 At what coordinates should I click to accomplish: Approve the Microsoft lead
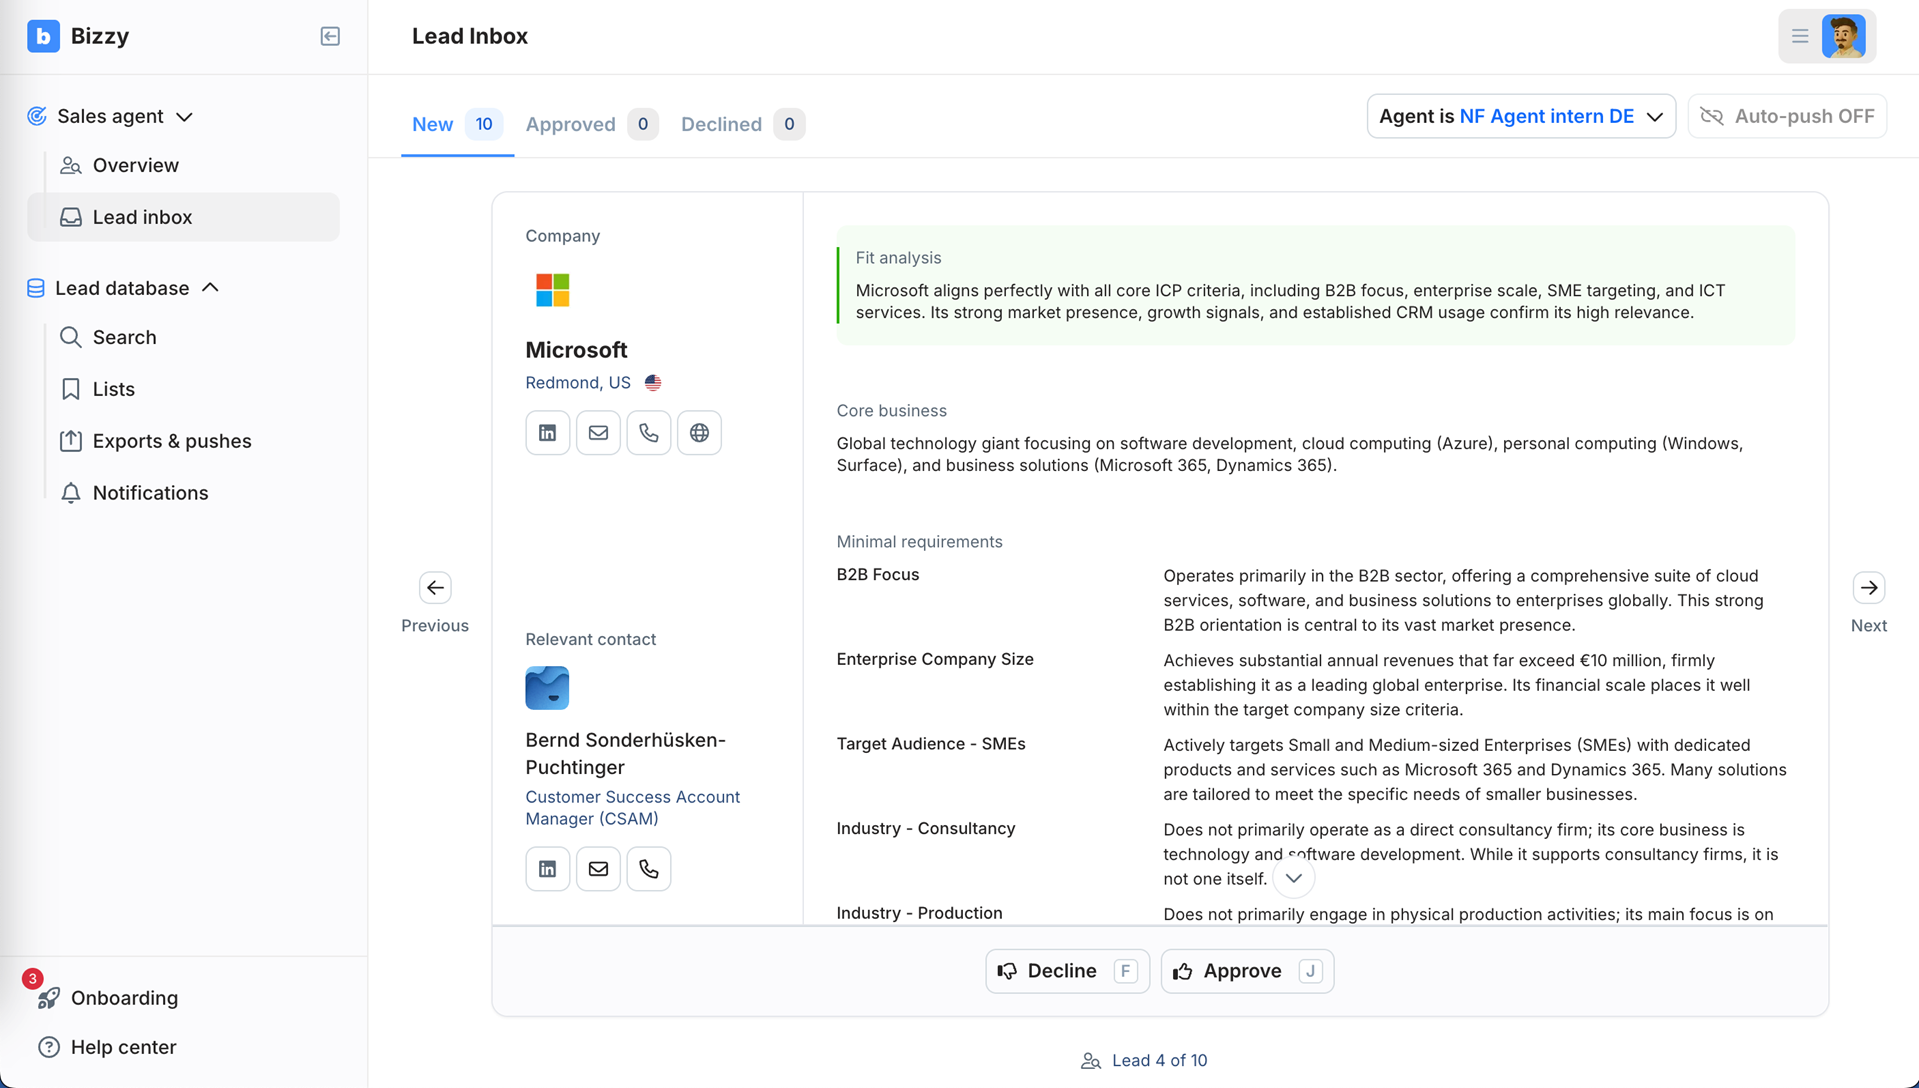(x=1246, y=971)
